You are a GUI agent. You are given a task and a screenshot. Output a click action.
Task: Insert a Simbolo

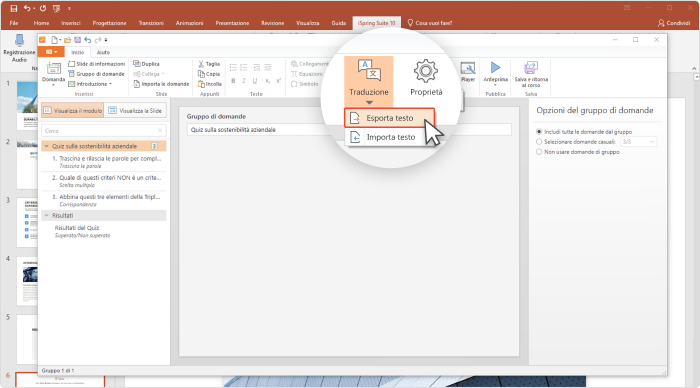coord(305,84)
